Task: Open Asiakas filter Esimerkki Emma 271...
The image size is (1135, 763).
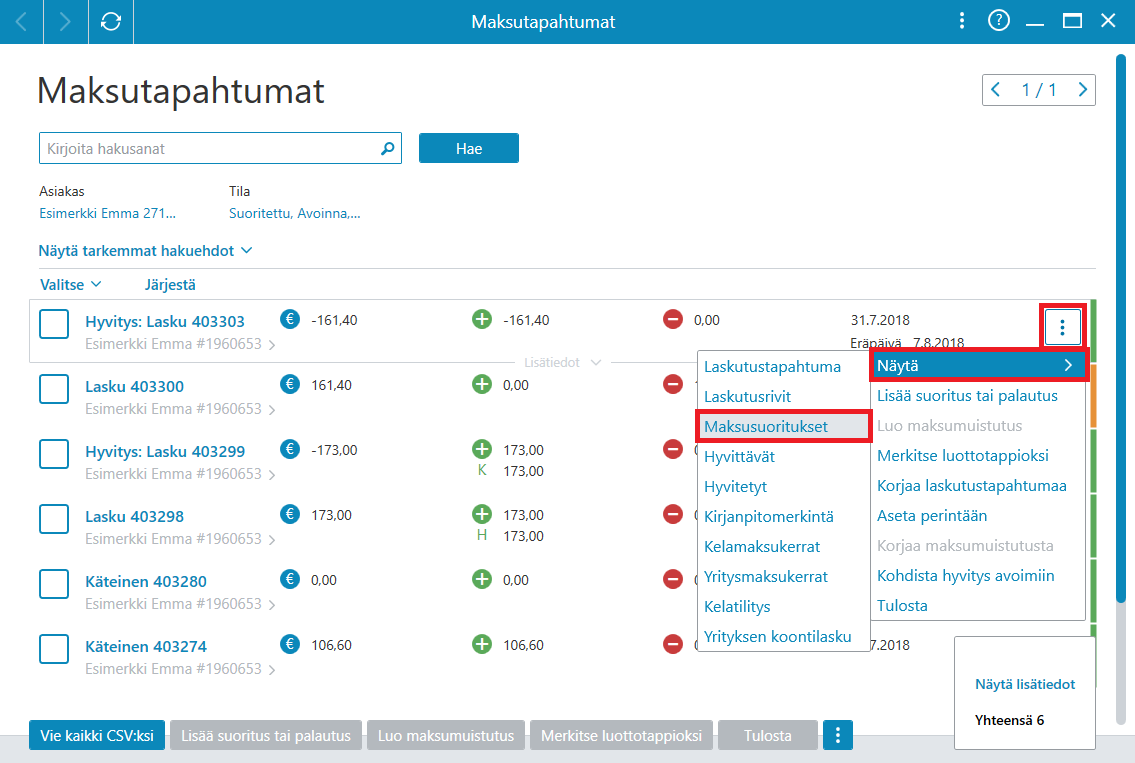Action: [107, 214]
